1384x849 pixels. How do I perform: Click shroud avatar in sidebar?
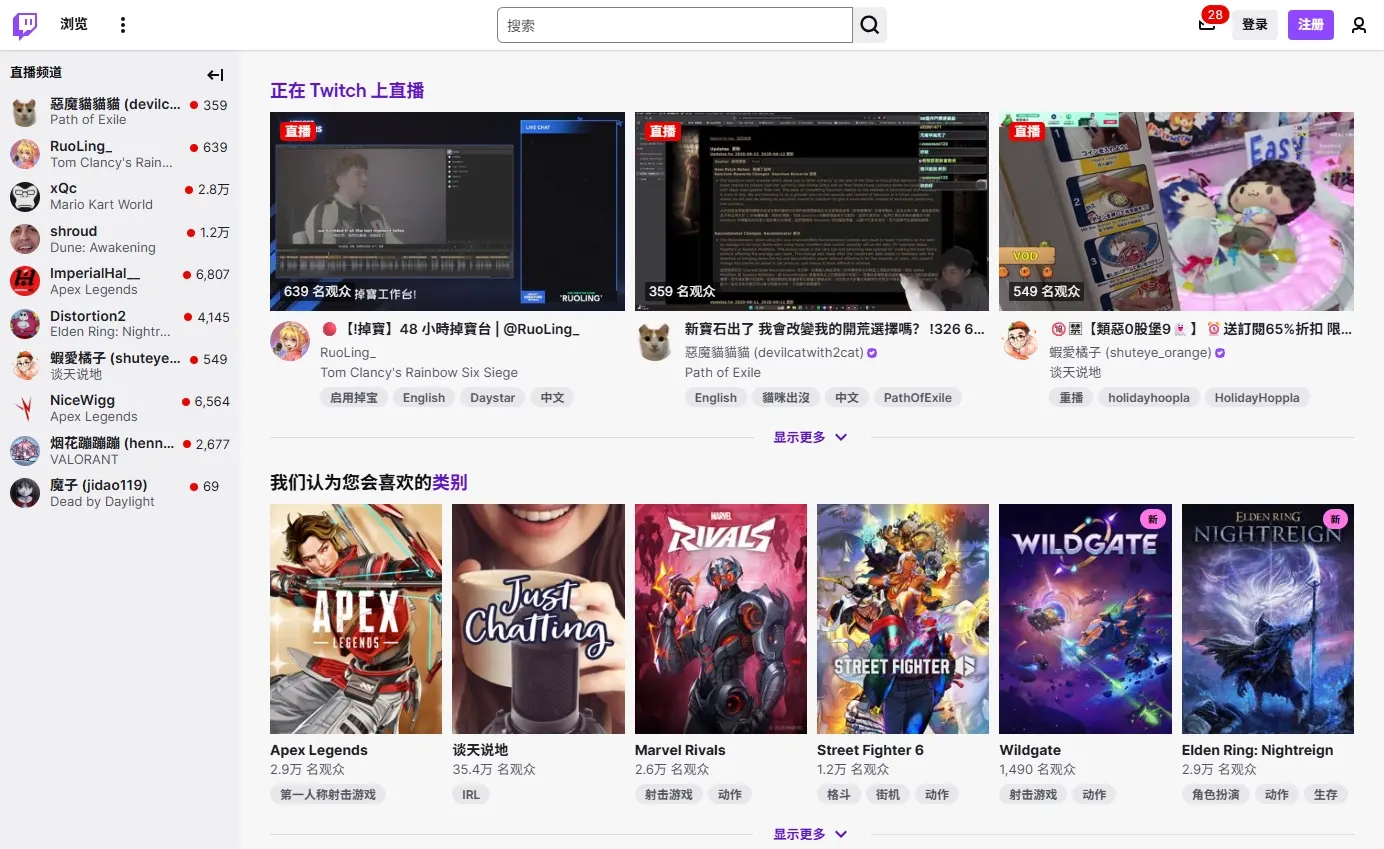(x=25, y=239)
